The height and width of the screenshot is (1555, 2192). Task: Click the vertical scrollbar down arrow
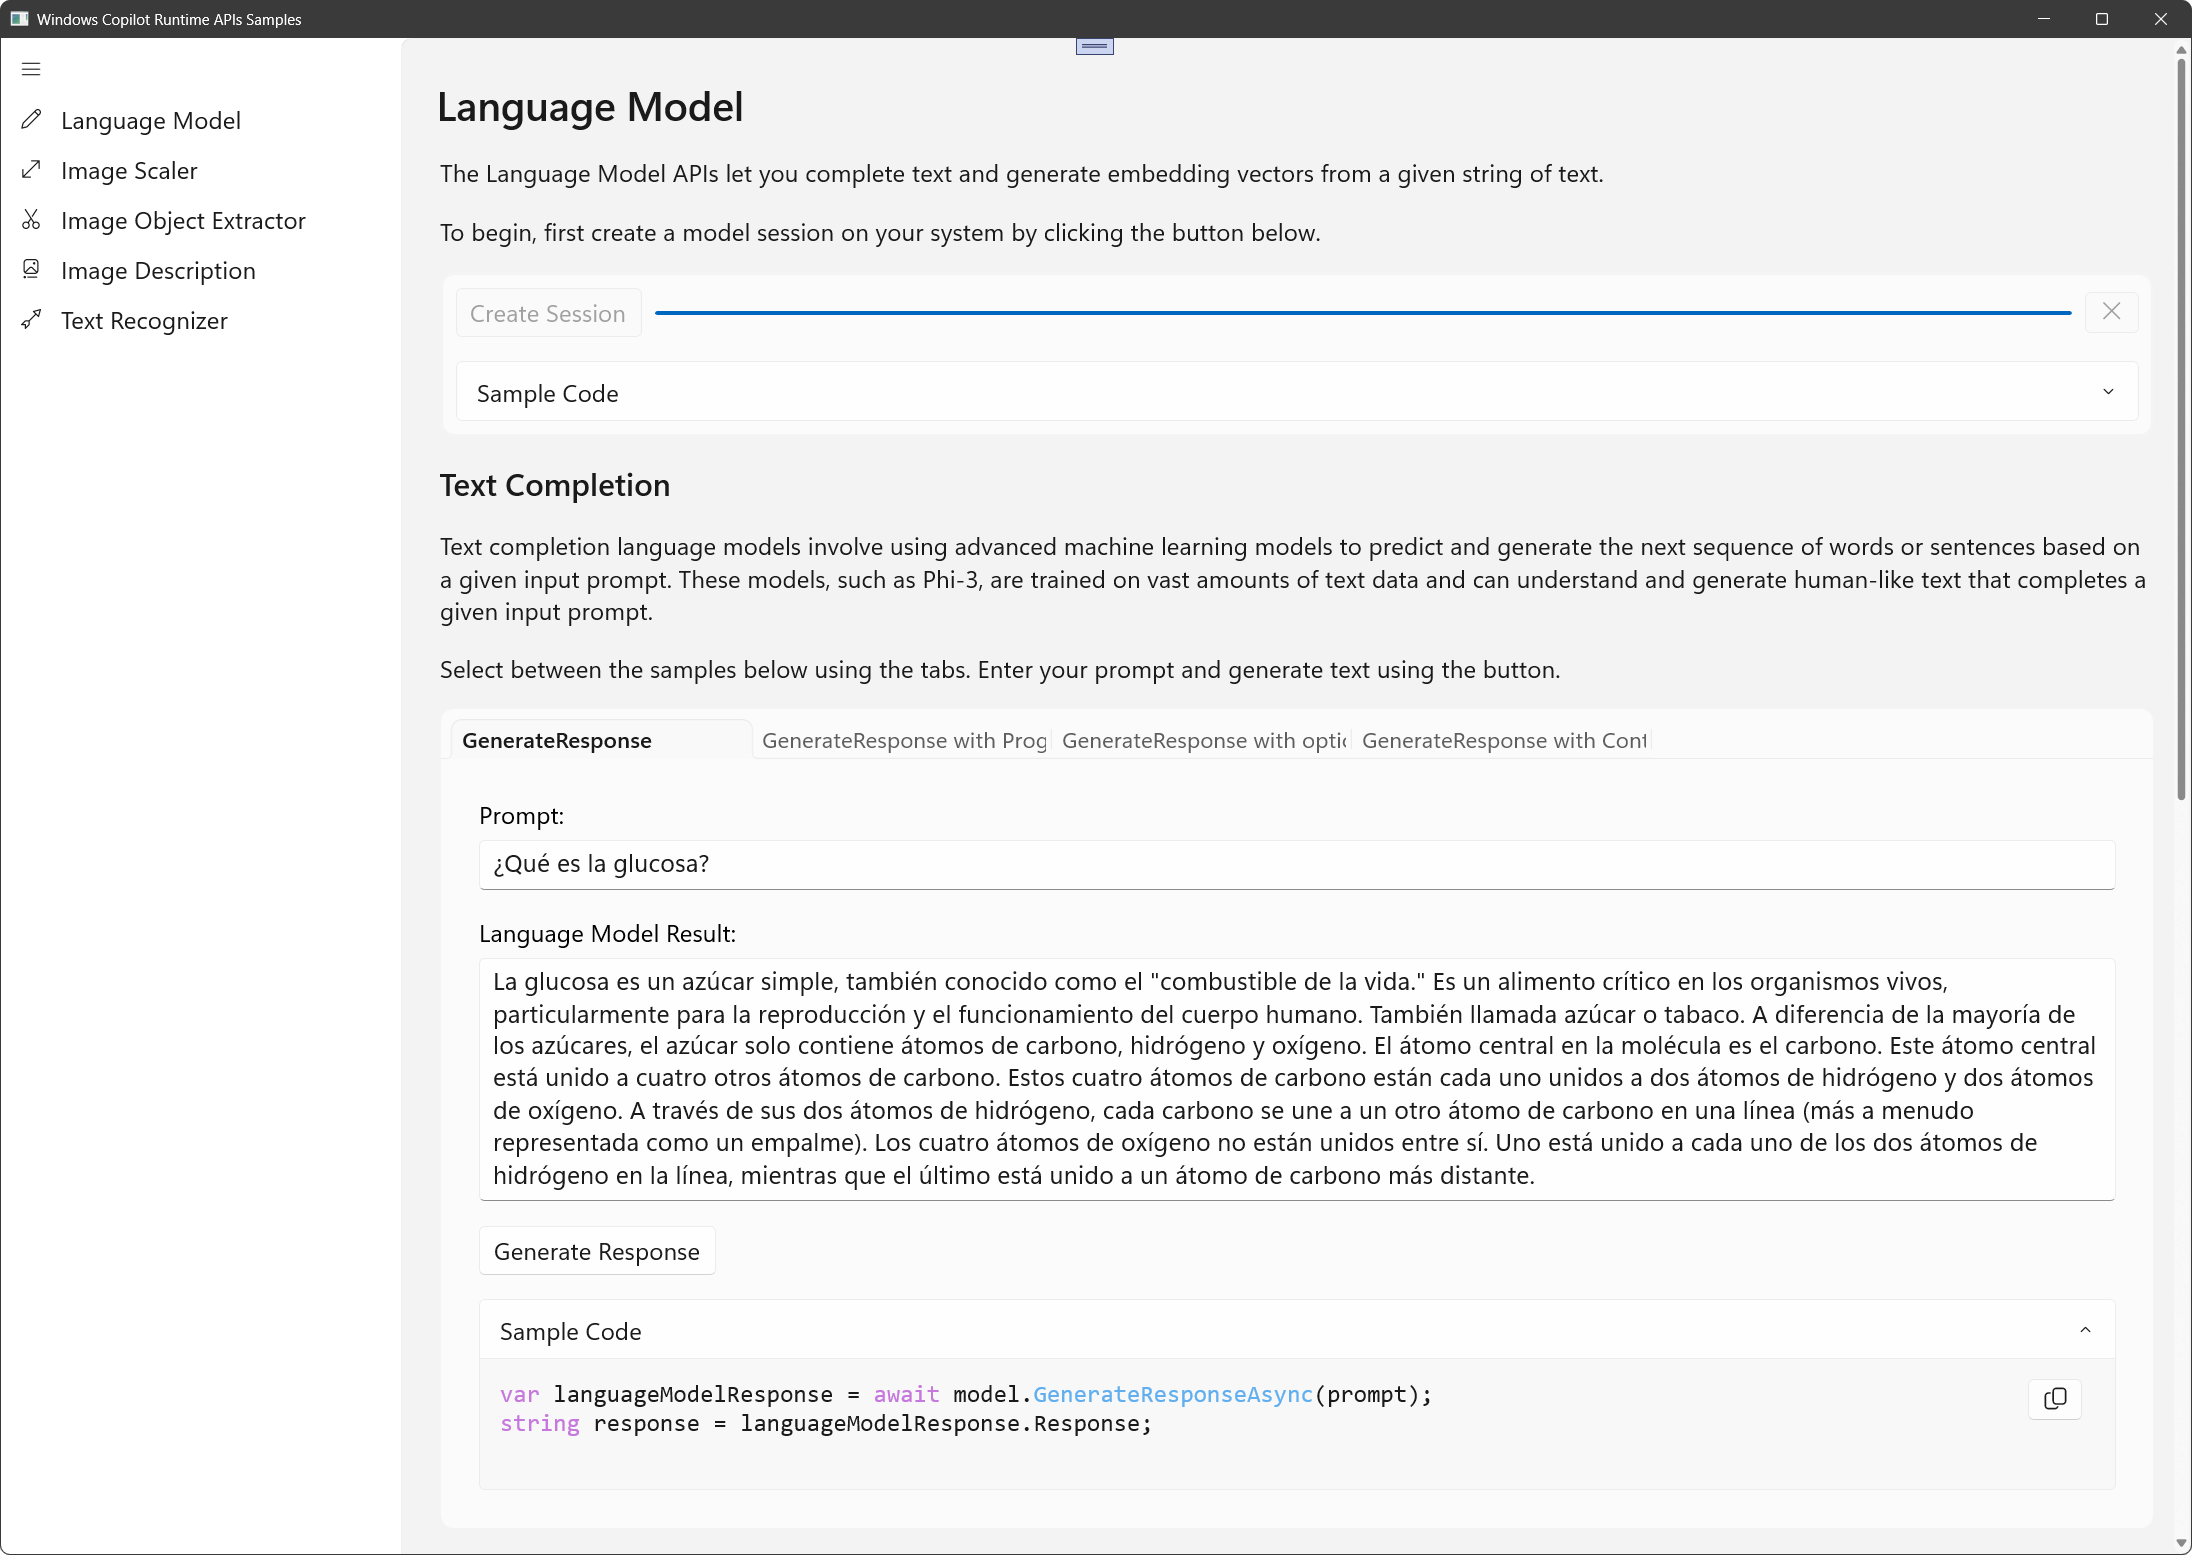[x=2181, y=1543]
